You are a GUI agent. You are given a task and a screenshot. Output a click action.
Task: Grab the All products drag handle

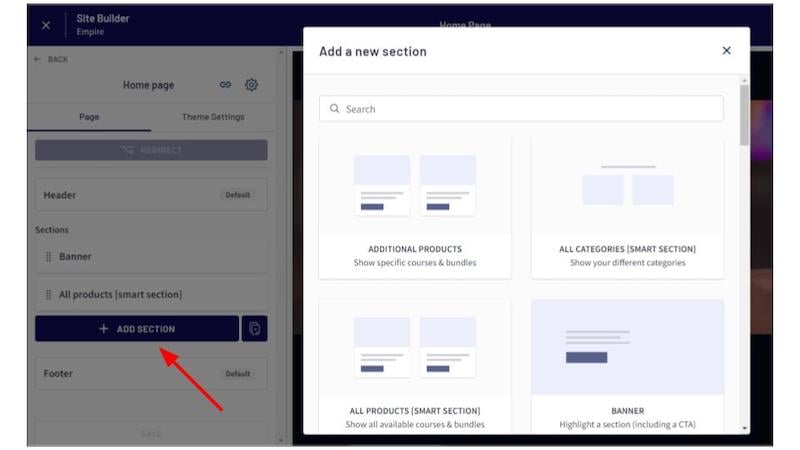click(x=48, y=294)
